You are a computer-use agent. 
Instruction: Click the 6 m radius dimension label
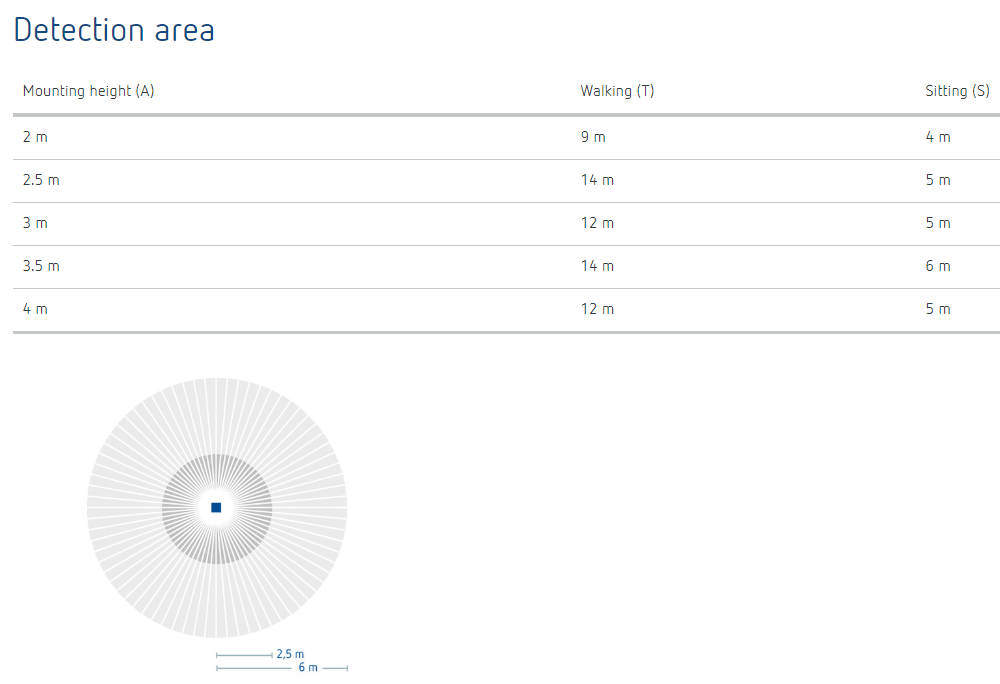308,667
